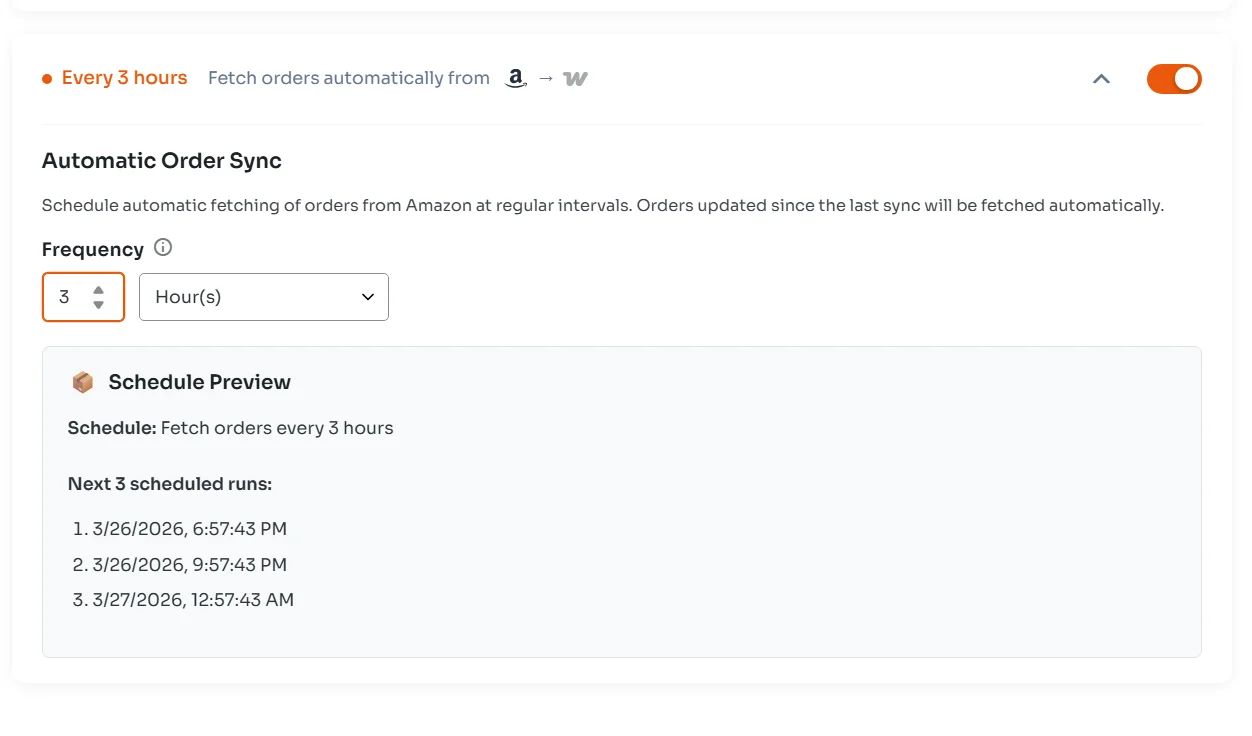Click the arrow between Amazon and Walmart icons

(x=545, y=78)
